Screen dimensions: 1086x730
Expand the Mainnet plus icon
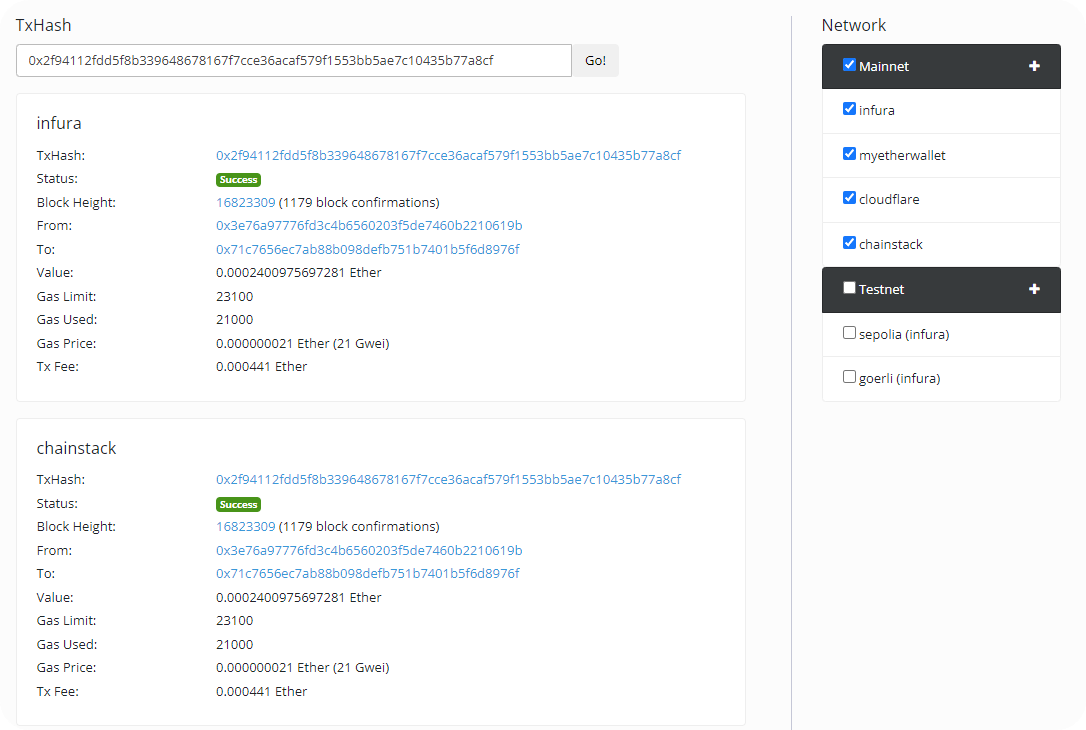coord(1034,66)
